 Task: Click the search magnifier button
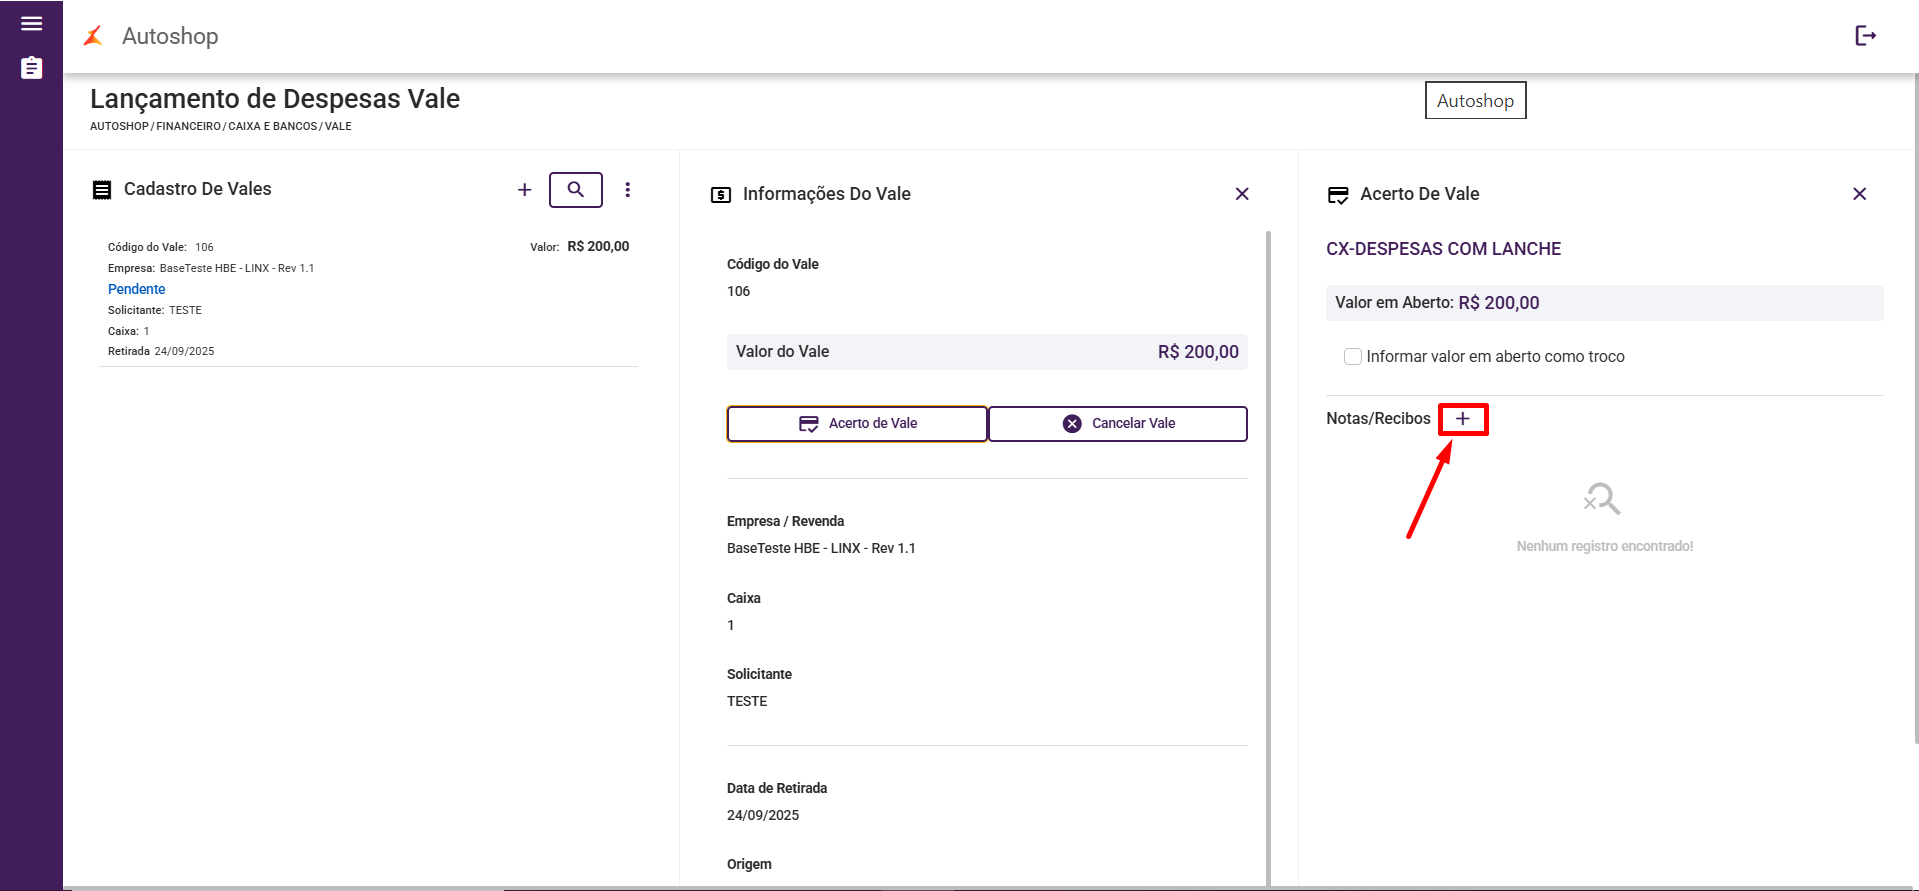576,190
